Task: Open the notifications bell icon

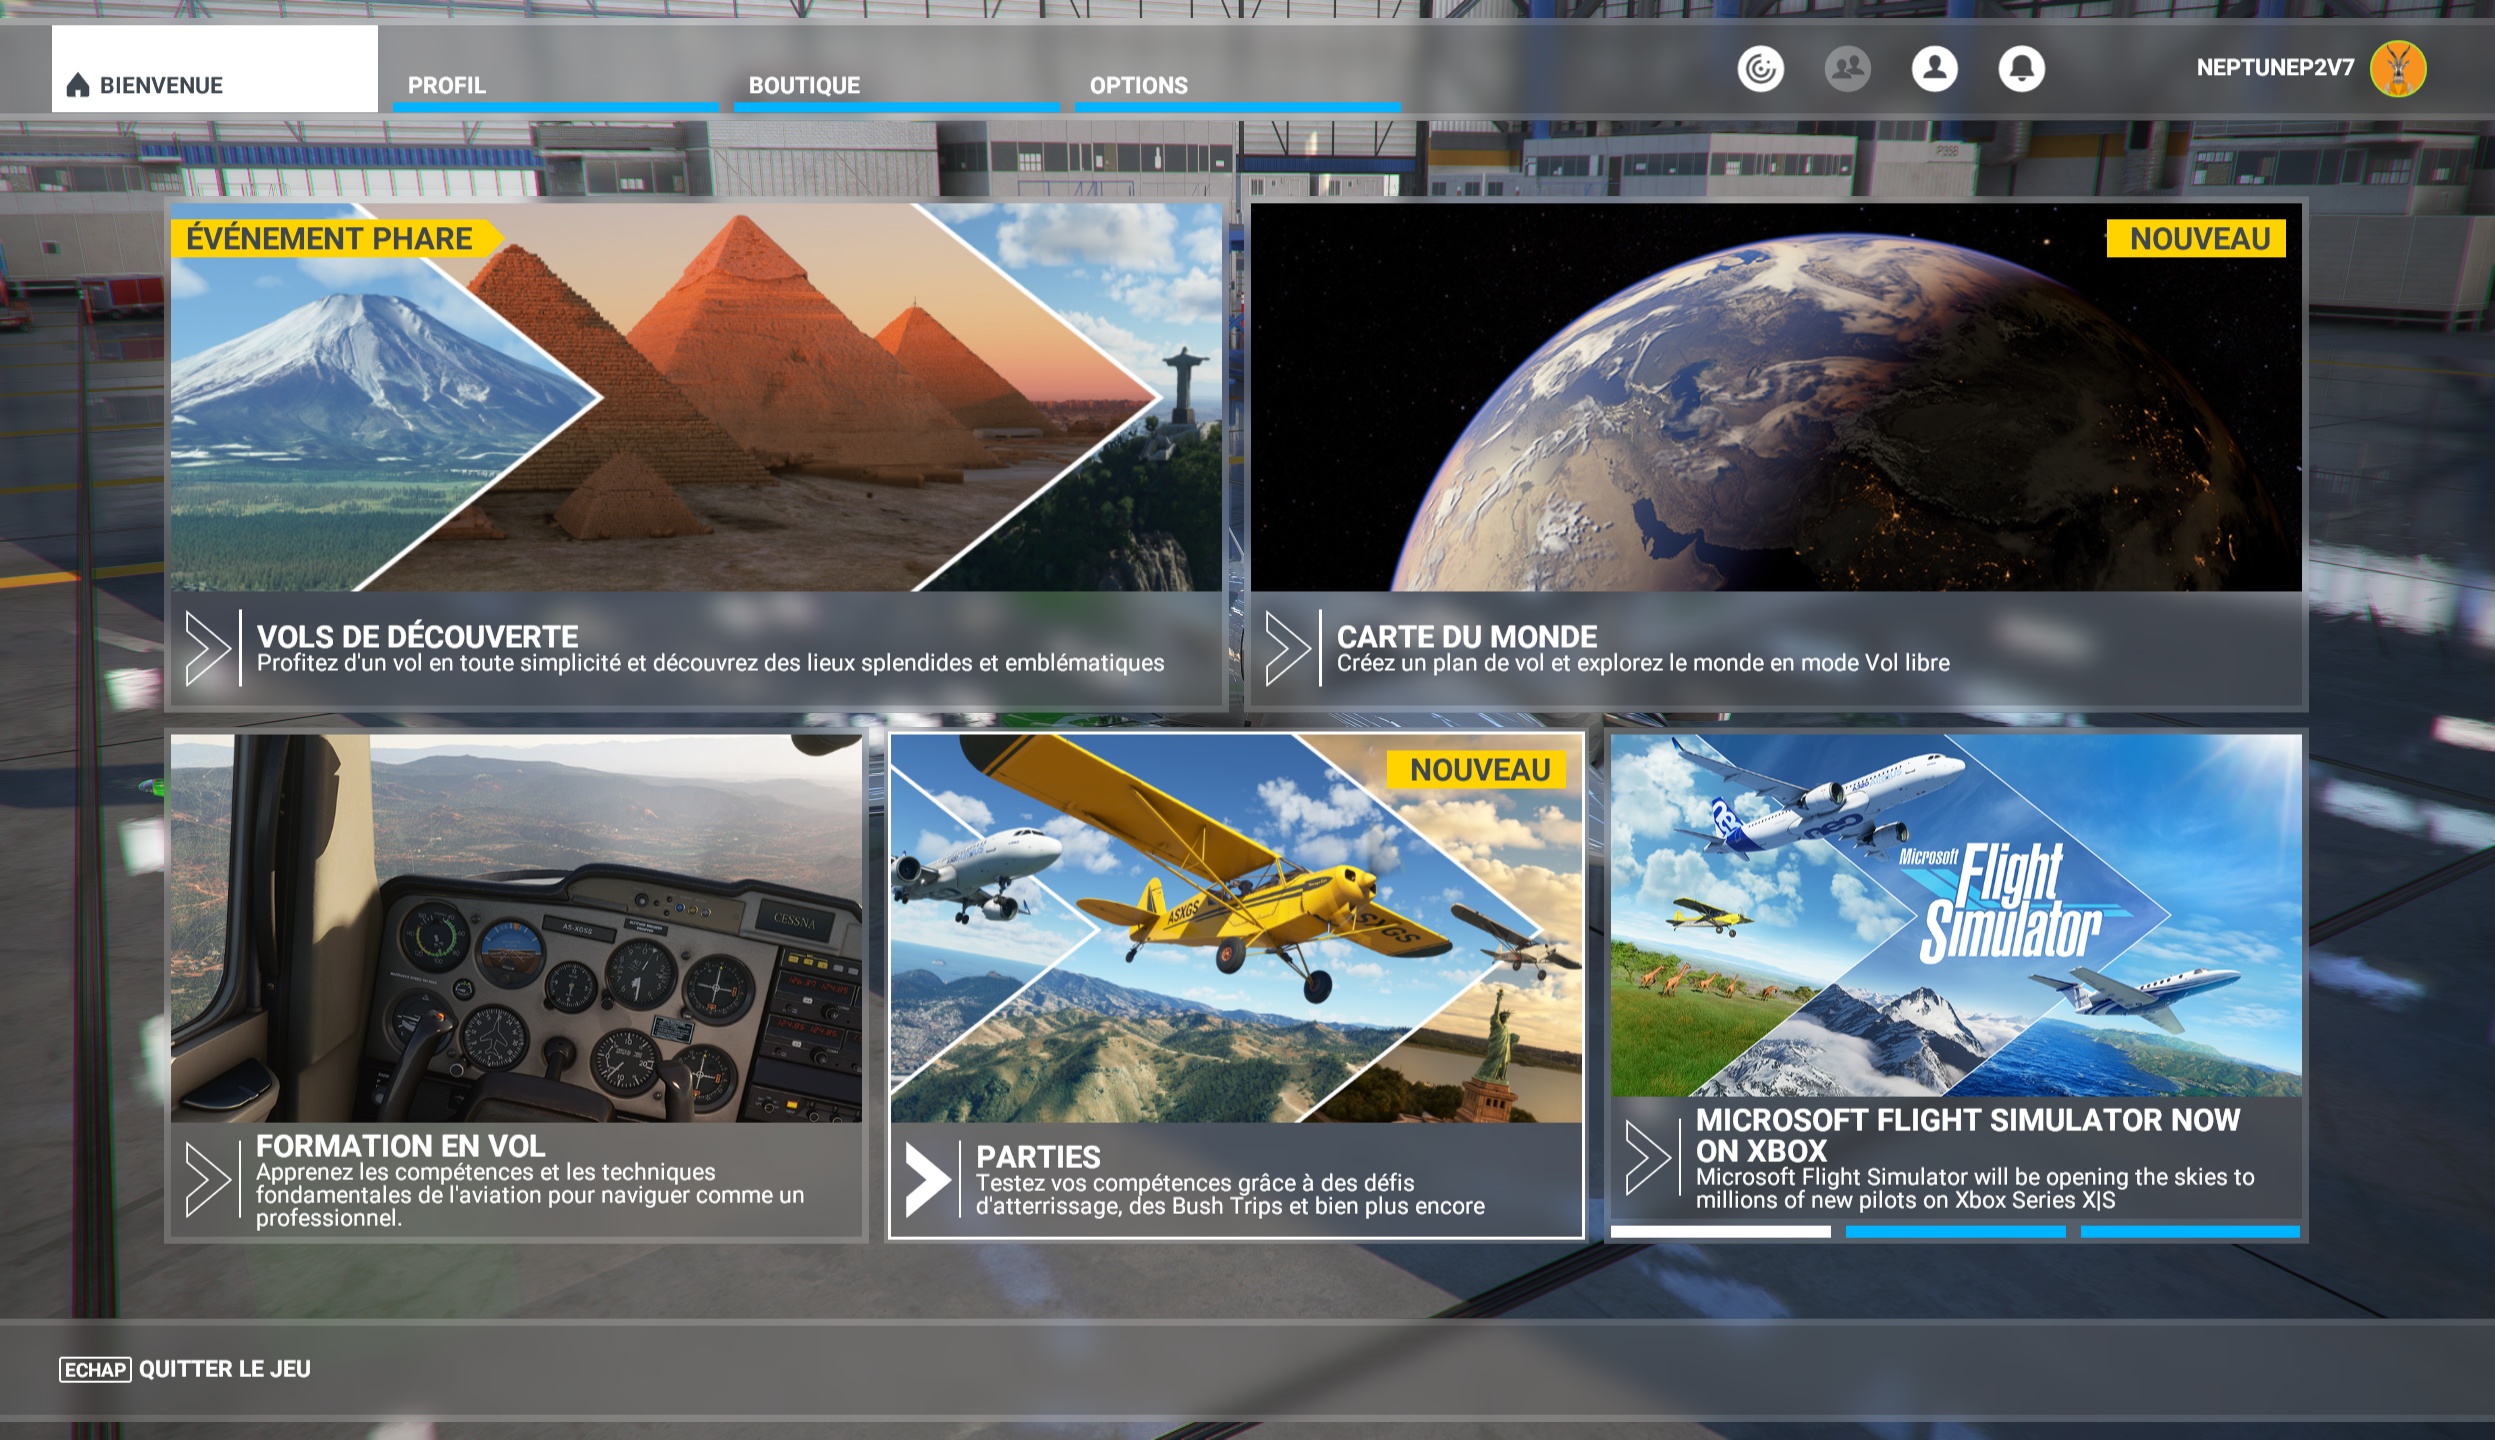Action: tap(2021, 69)
